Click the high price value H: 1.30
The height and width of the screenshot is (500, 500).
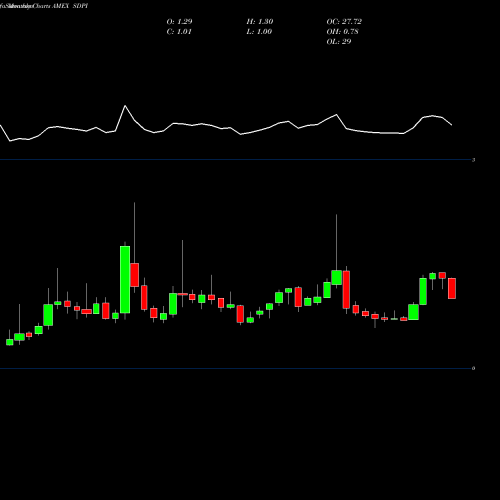click(x=260, y=22)
